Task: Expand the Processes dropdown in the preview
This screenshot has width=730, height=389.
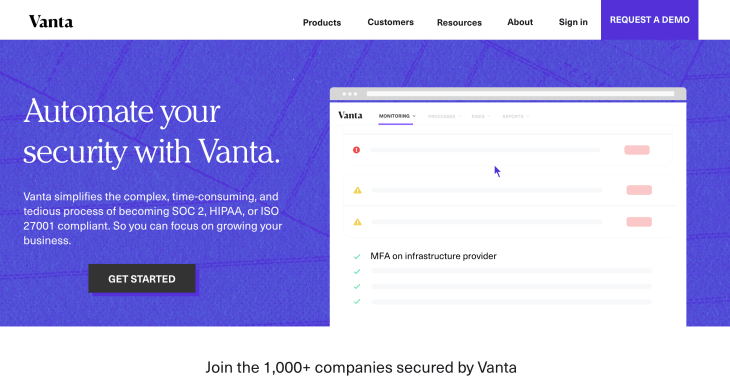Action: click(x=445, y=116)
